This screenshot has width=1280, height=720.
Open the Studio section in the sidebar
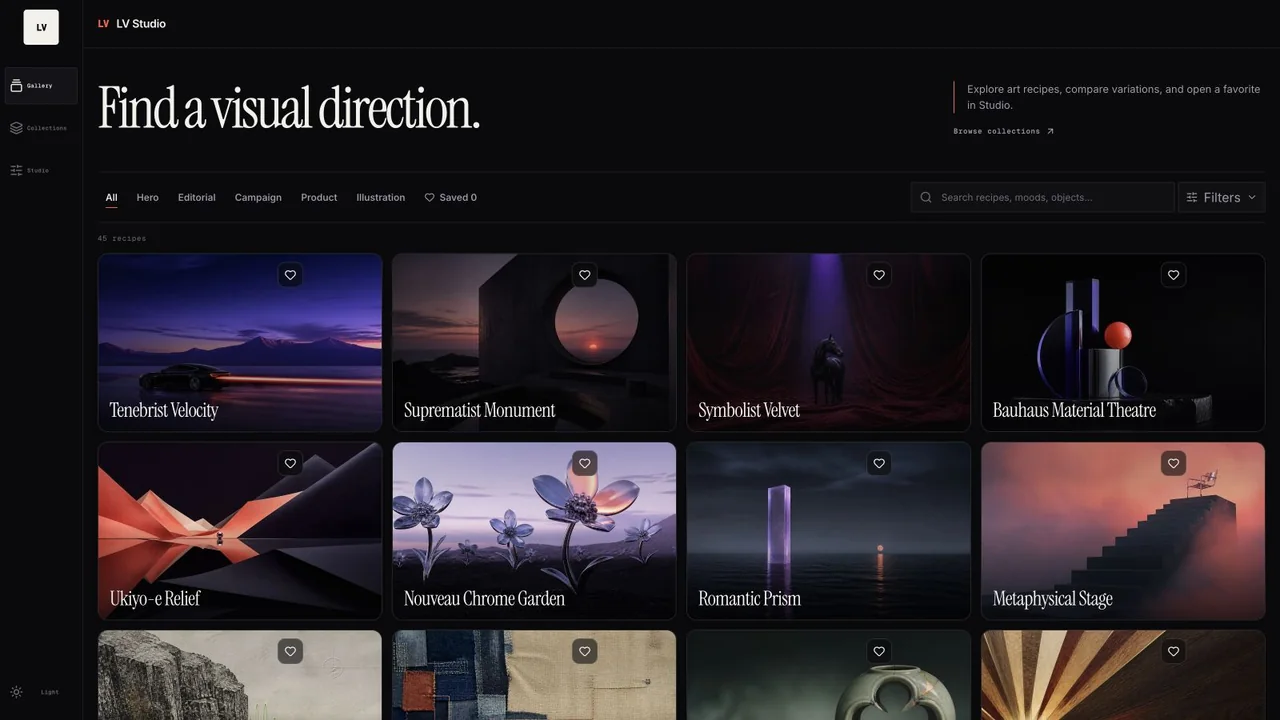[41, 170]
